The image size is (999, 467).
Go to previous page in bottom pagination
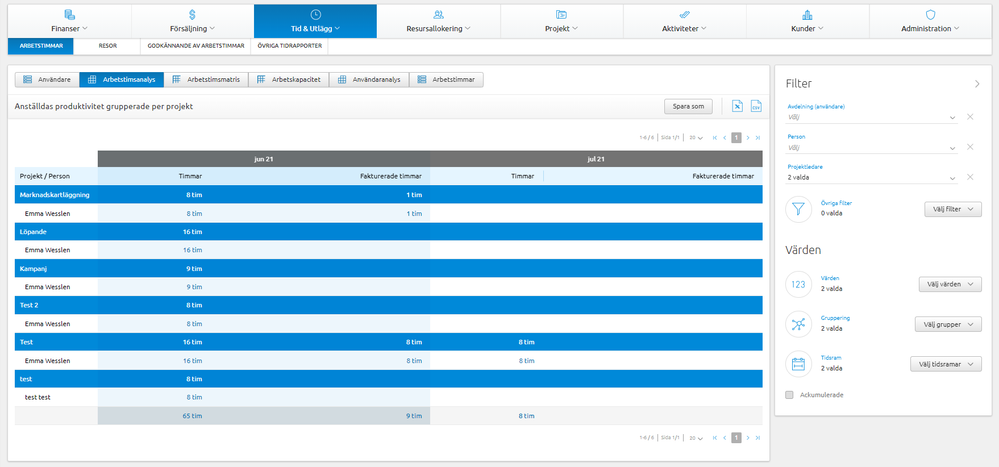[x=725, y=438]
